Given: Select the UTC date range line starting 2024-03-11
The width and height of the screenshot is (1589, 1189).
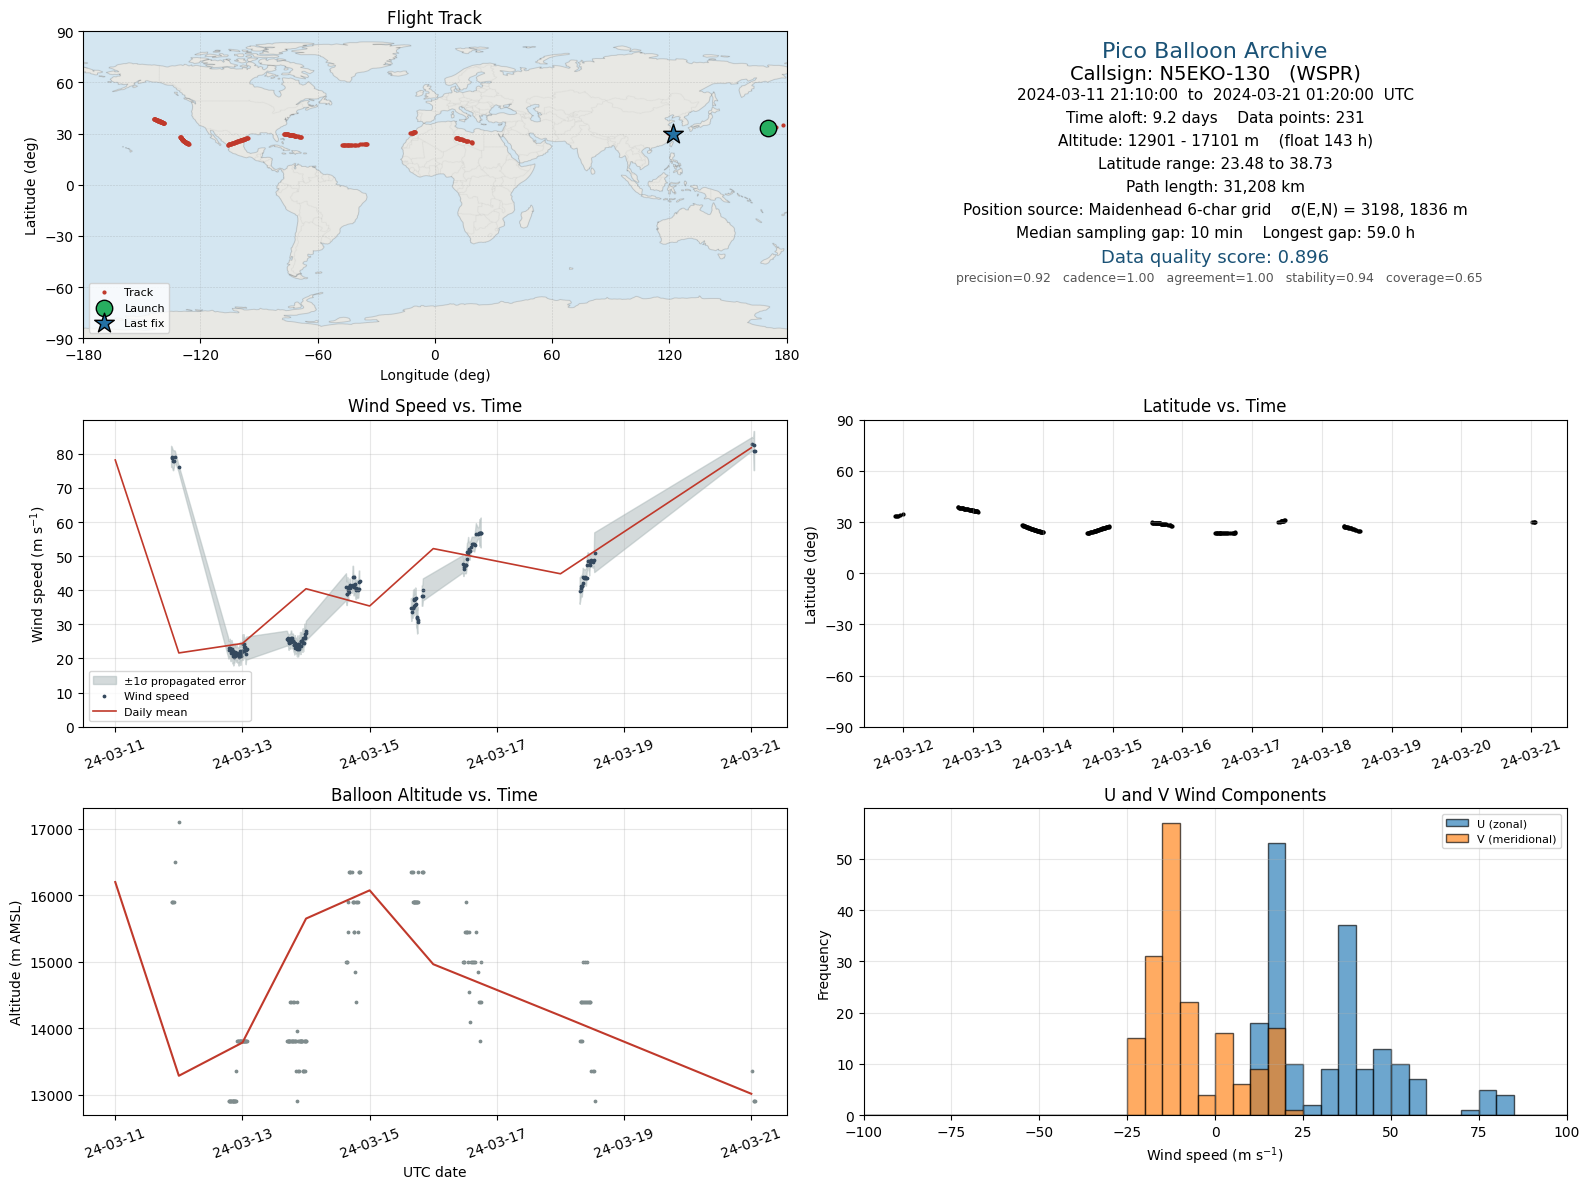Looking at the screenshot, I should [1215, 95].
